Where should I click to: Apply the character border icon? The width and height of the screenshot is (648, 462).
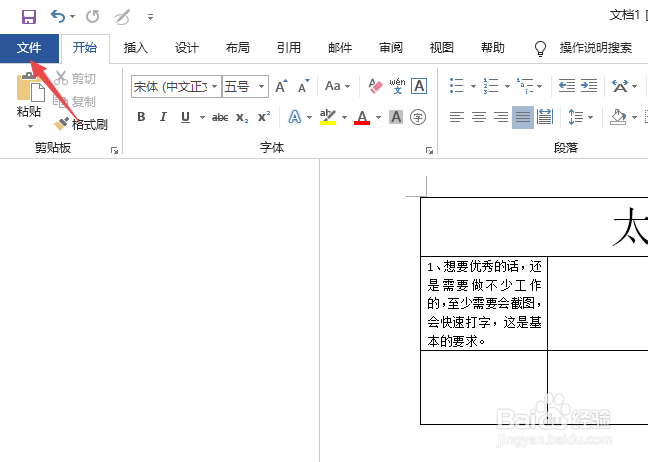(419, 86)
